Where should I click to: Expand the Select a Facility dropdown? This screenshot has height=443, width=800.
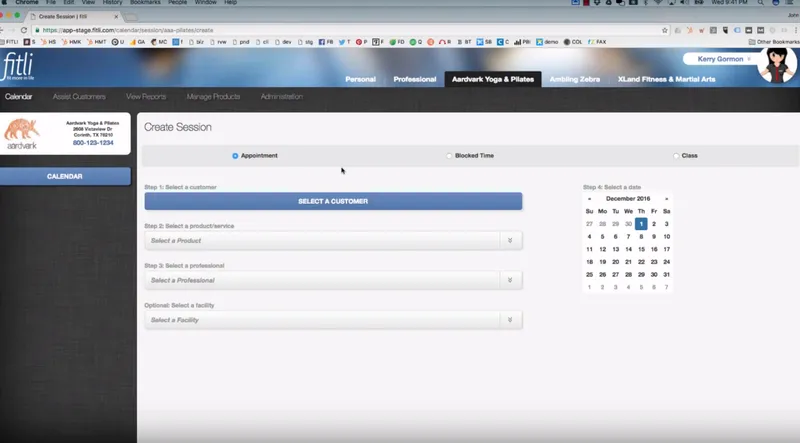[333, 320]
